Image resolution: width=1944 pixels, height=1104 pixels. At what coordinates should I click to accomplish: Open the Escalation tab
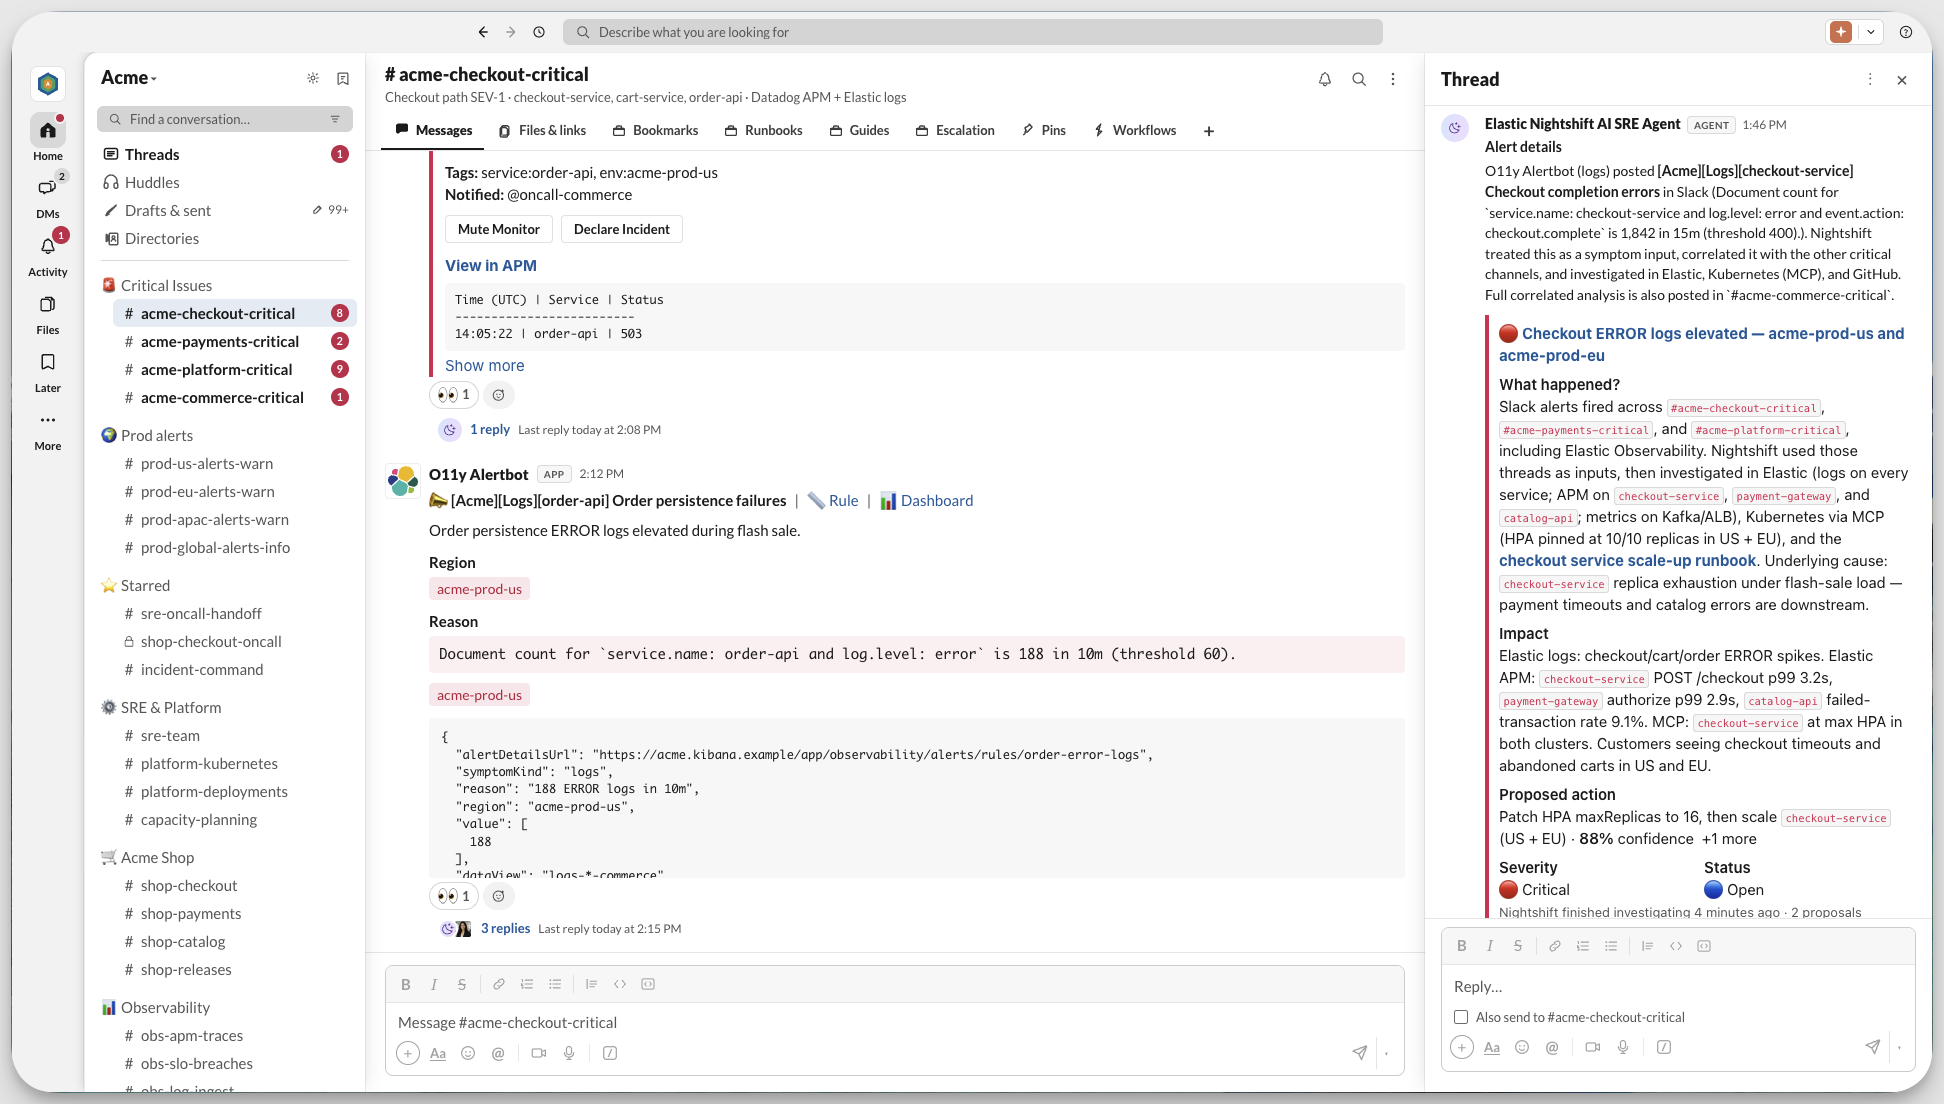955,130
